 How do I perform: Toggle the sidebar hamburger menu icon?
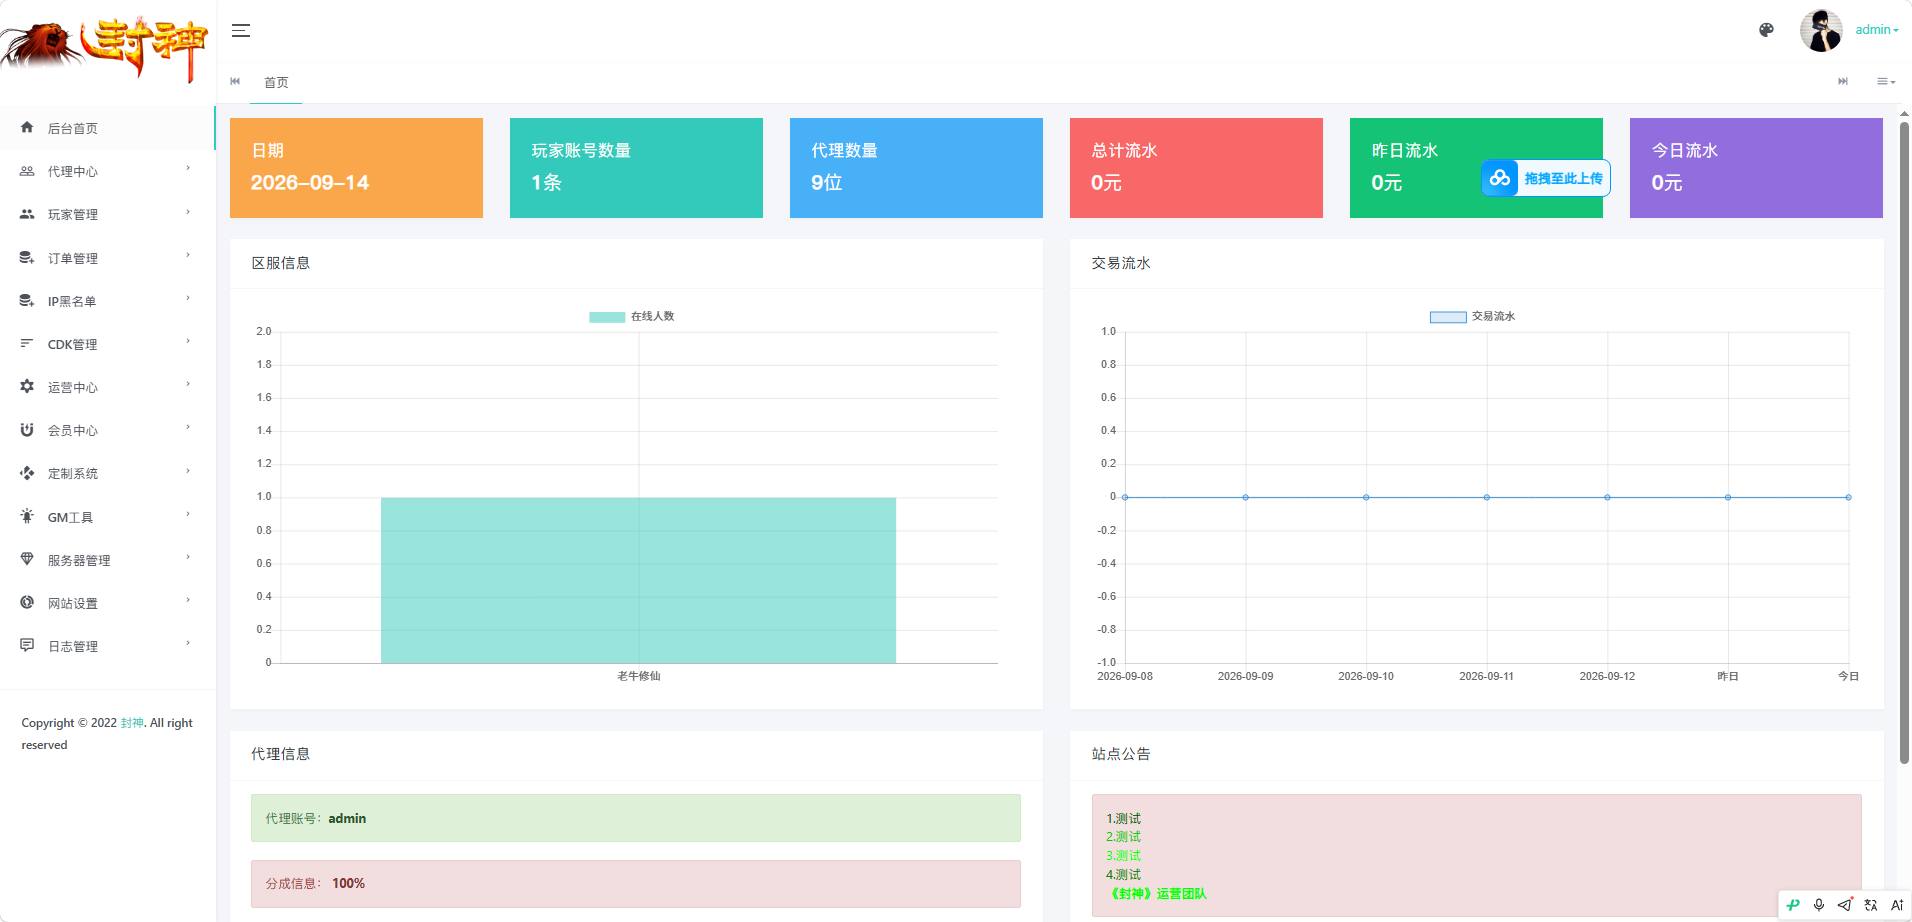241,30
